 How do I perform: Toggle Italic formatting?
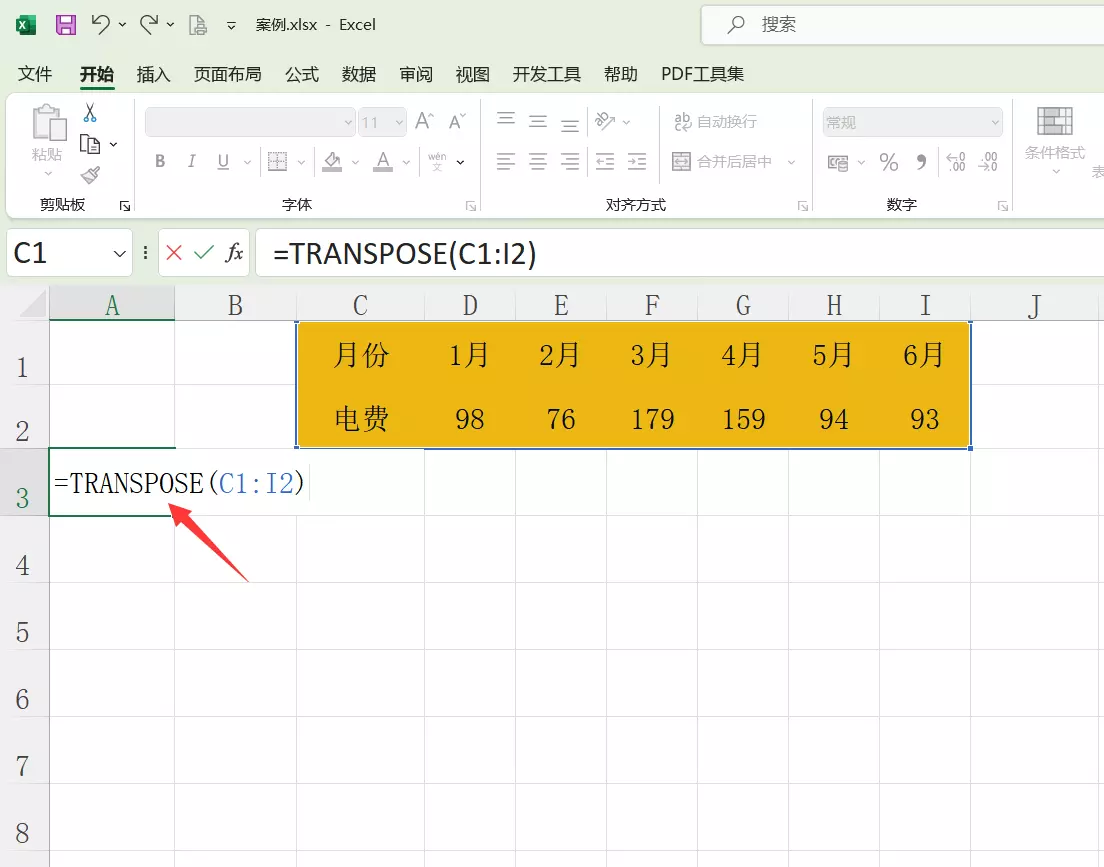coord(192,161)
